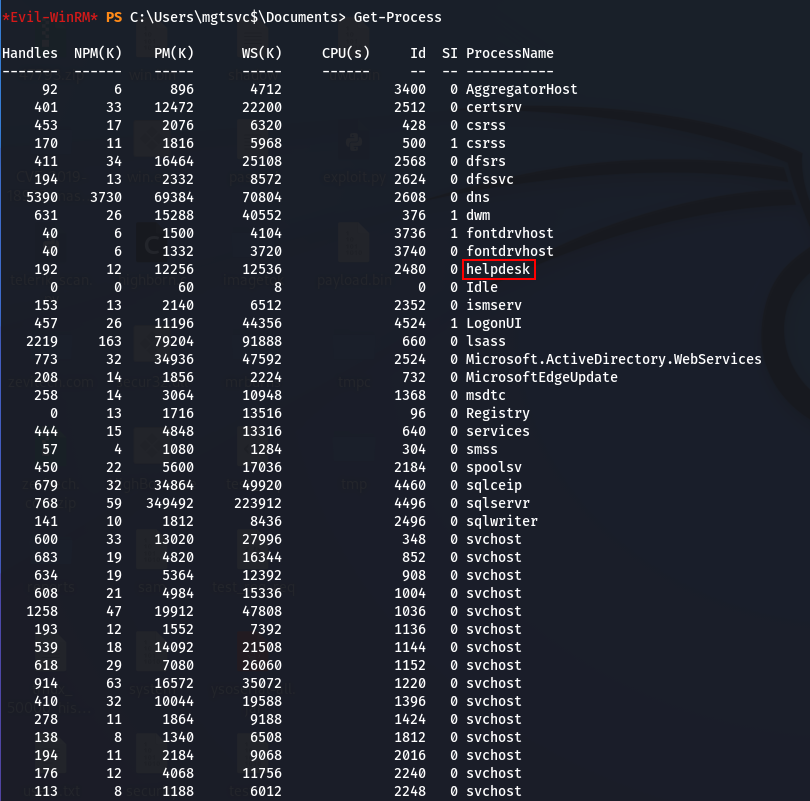The image size is (810, 801).
Task: Select the MicrosoftEdgeUpdate process name
Action: tap(541, 378)
